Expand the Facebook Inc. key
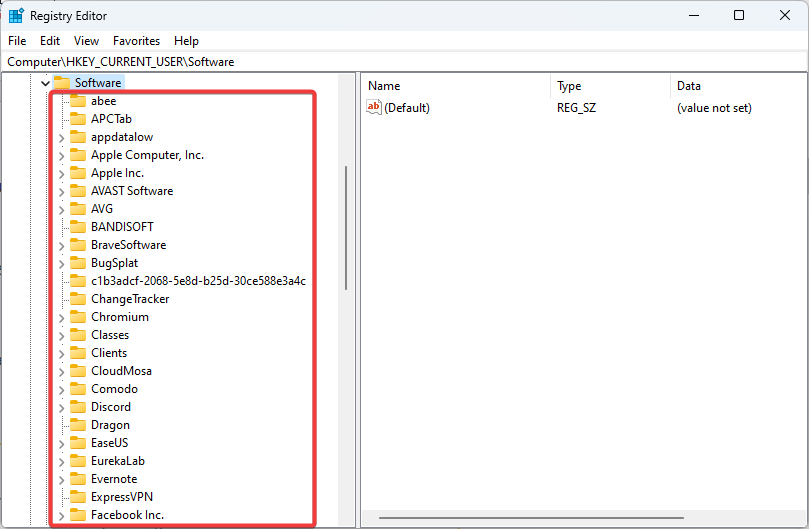This screenshot has height=529, width=809. 61,516
